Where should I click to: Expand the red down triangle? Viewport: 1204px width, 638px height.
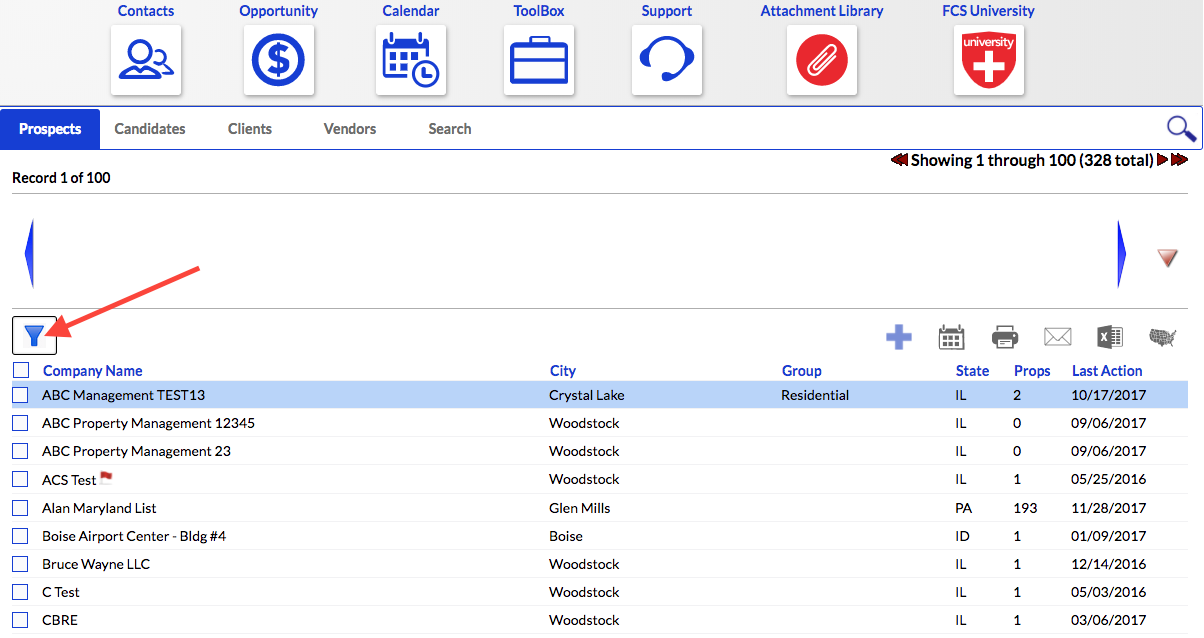click(1167, 258)
